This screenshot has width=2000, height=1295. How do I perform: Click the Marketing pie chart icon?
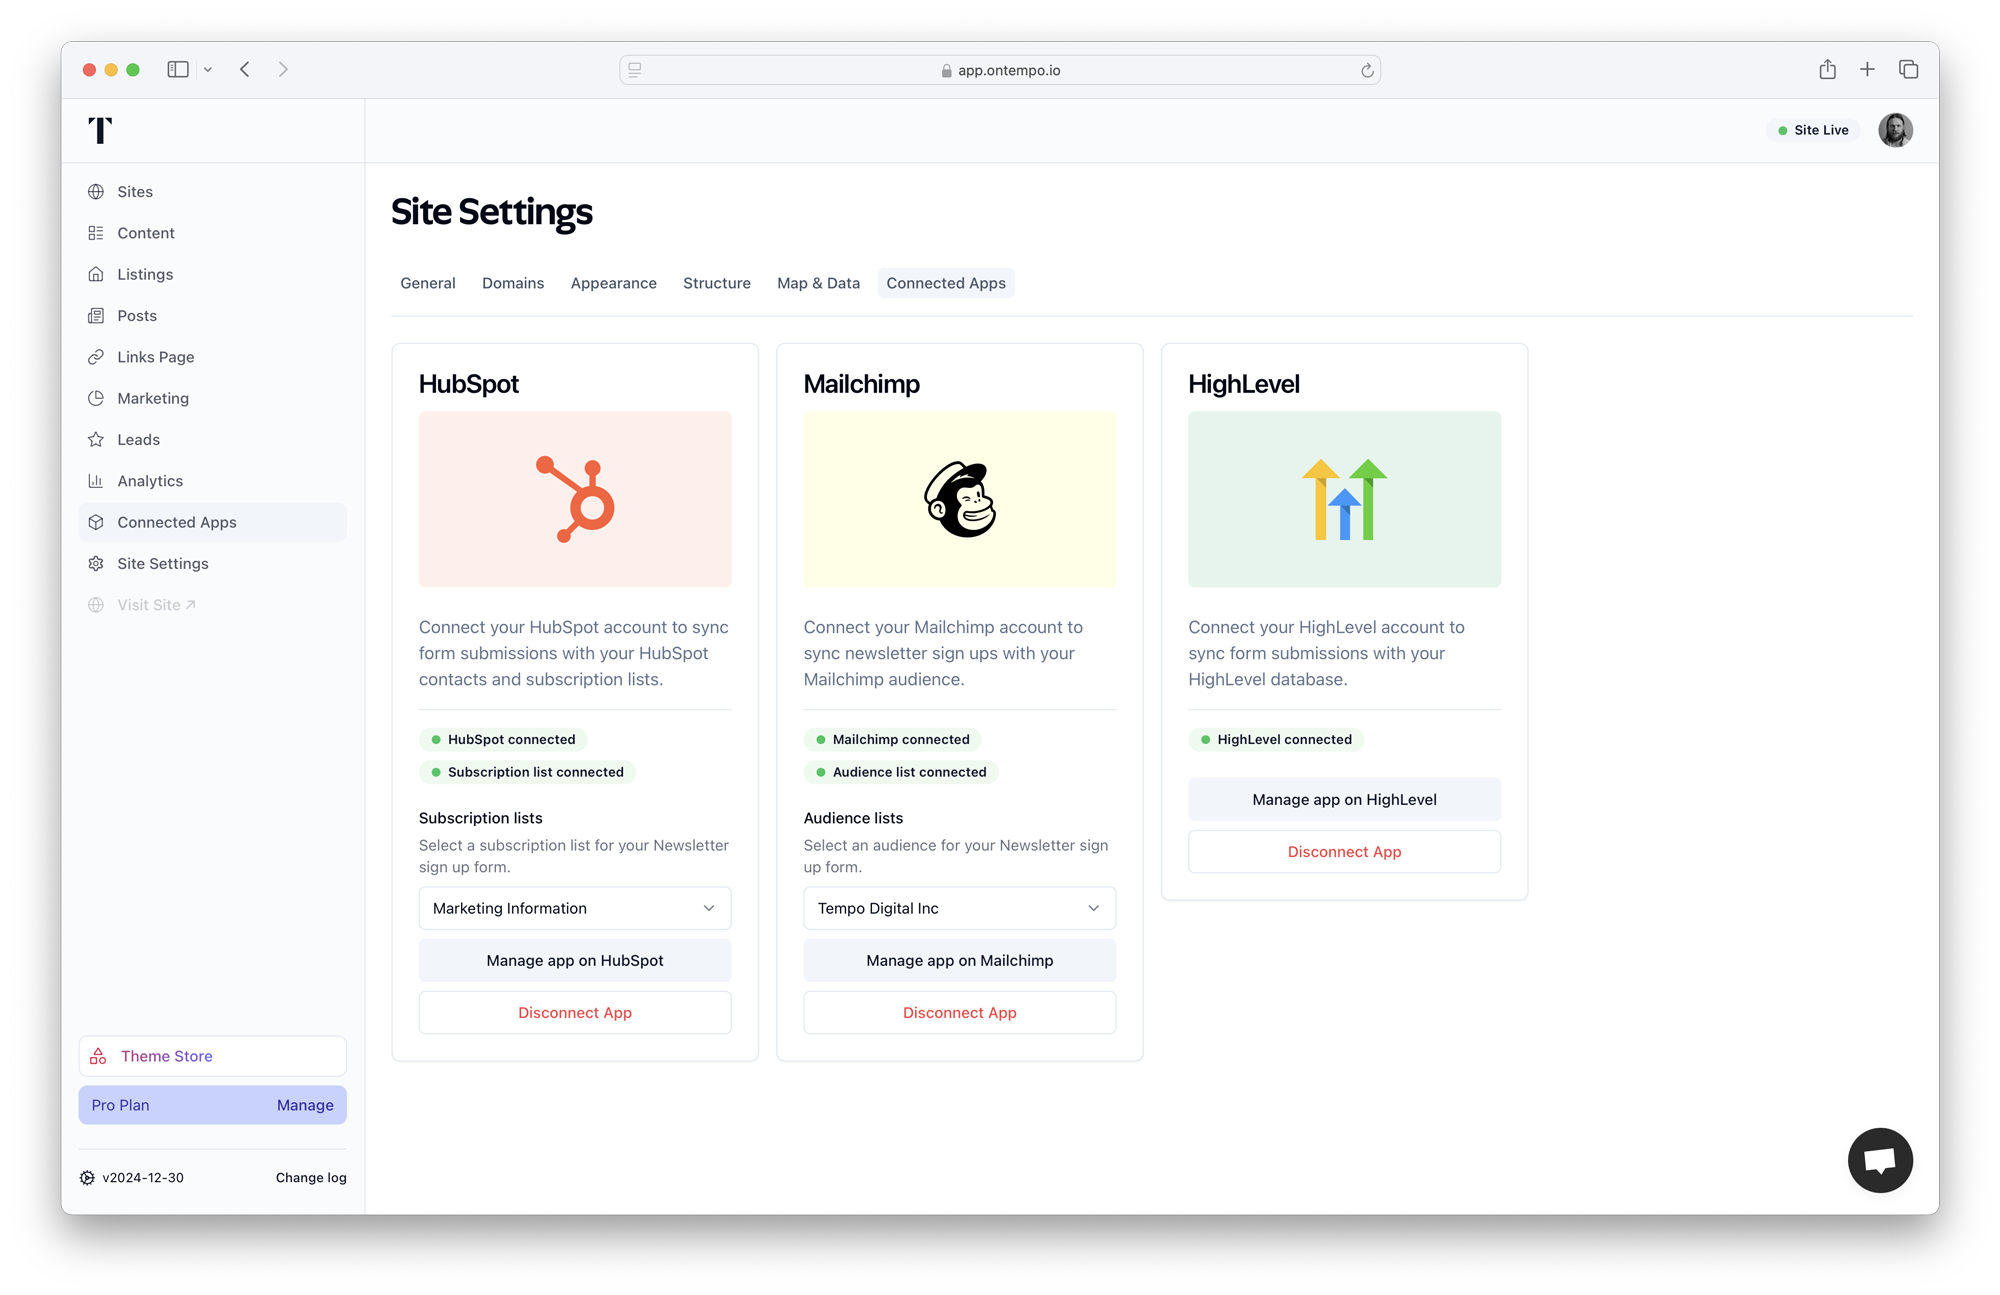pyautogui.click(x=96, y=398)
